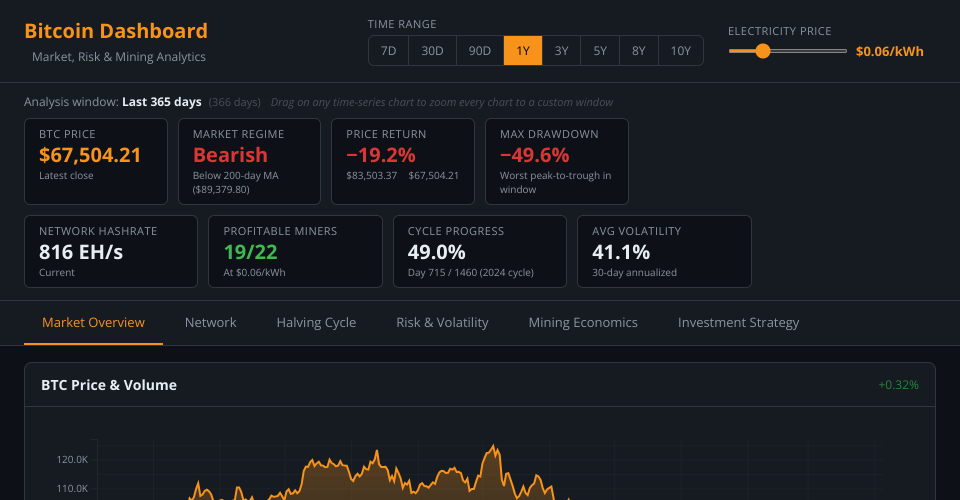Click the Electricity Price slider handle
The height and width of the screenshot is (500, 960).
(763, 51)
